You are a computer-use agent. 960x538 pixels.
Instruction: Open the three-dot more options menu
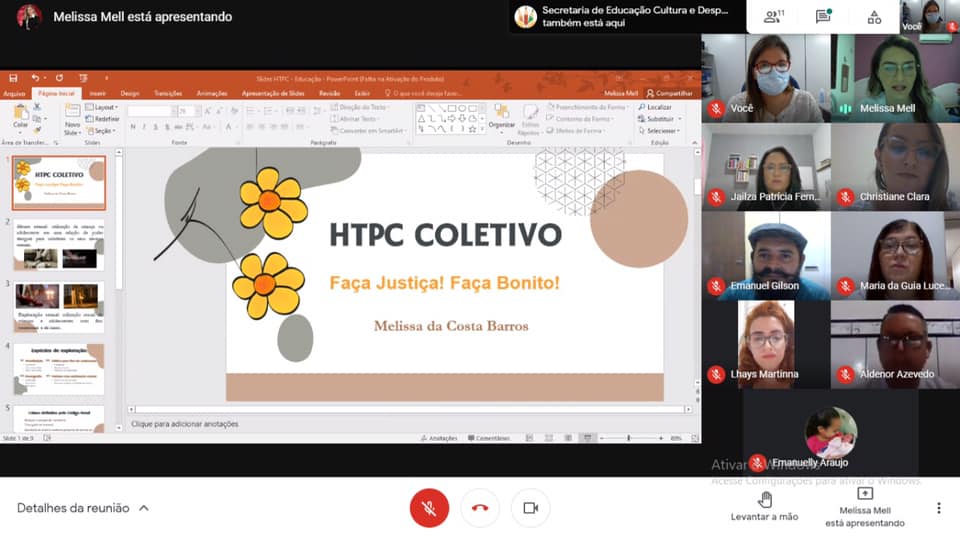coord(938,508)
